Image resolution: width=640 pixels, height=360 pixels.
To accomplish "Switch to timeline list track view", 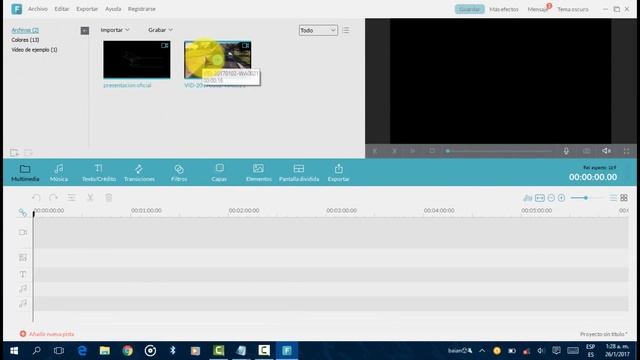I will tap(613, 198).
